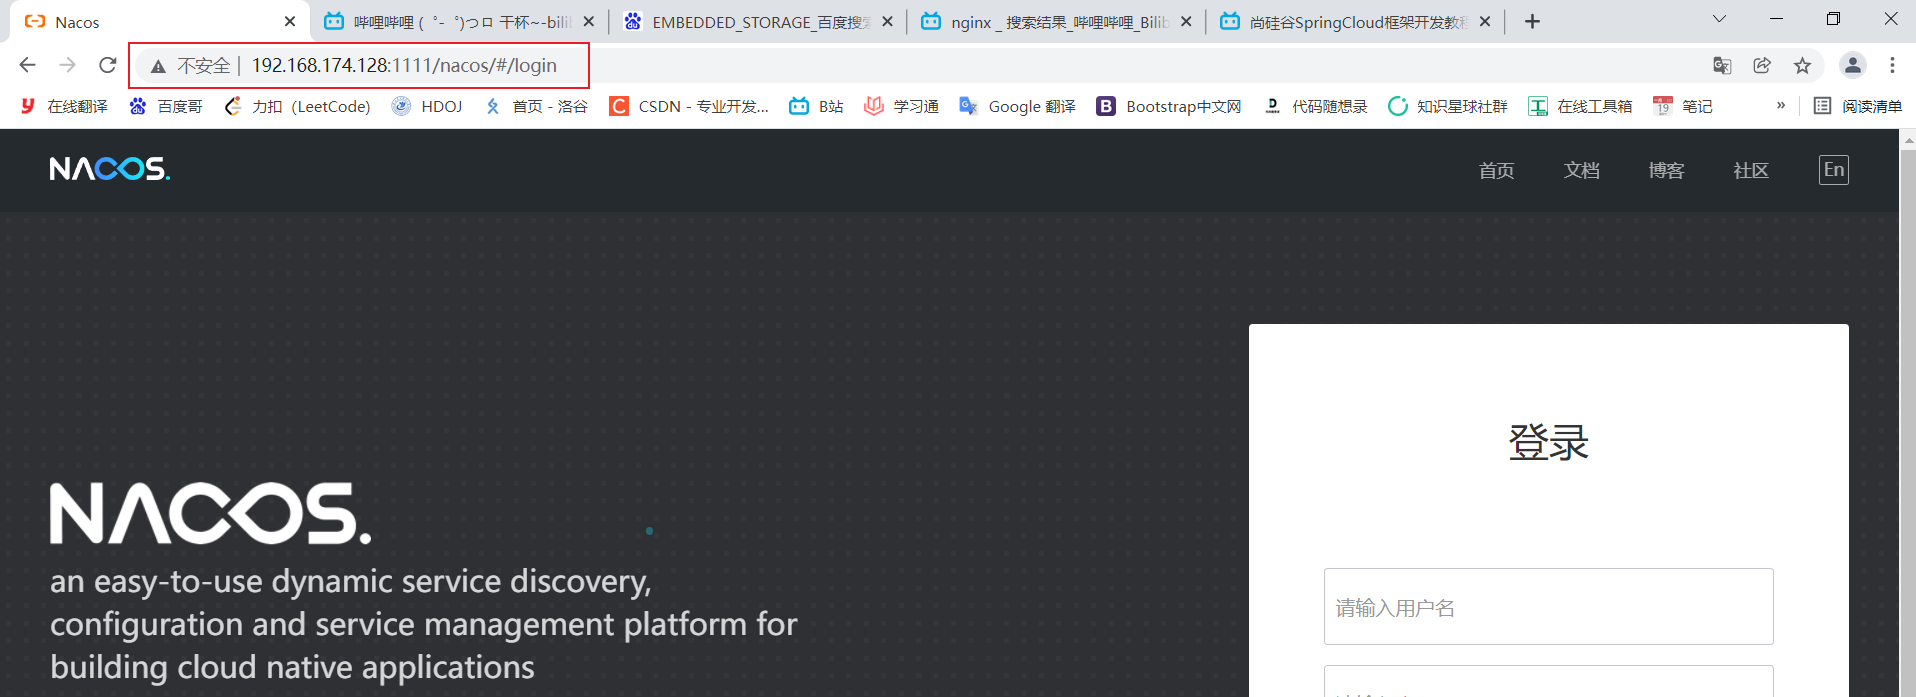This screenshot has width=1916, height=697.
Task: Click the 登录 heading text
Action: pos(1548,442)
